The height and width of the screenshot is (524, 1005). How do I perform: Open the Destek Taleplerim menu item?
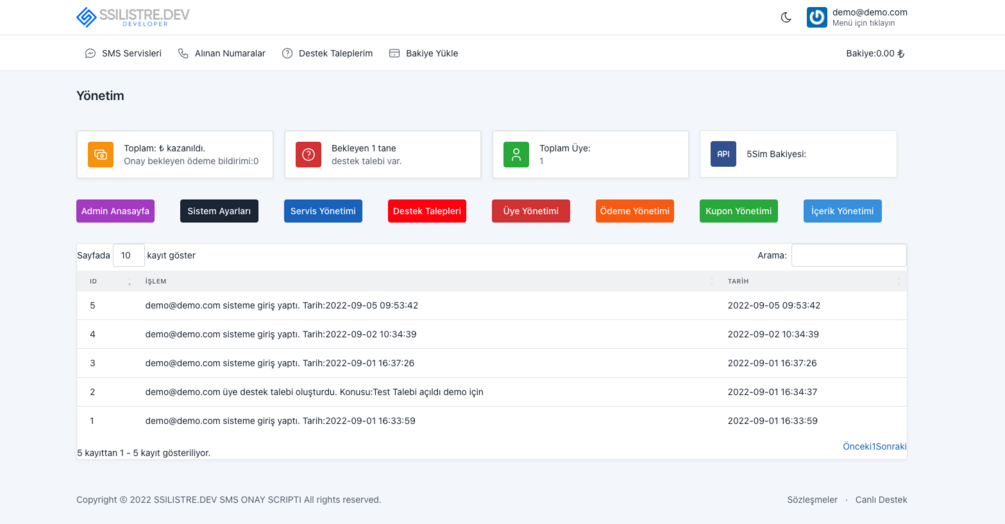tap(328, 53)
